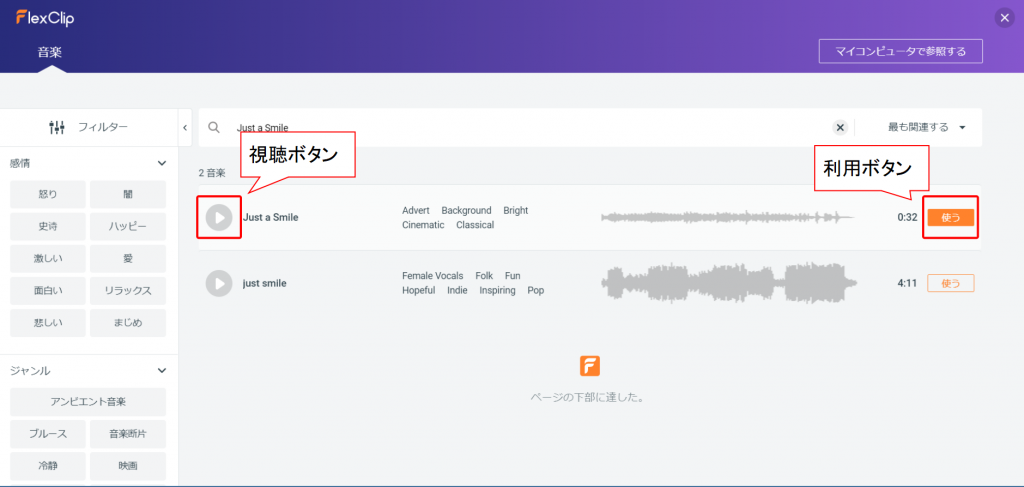The width and height of the screenshot is (1024, 487).
Task: Select the ブルース genre filter
Action: click(x=47, y=434)
